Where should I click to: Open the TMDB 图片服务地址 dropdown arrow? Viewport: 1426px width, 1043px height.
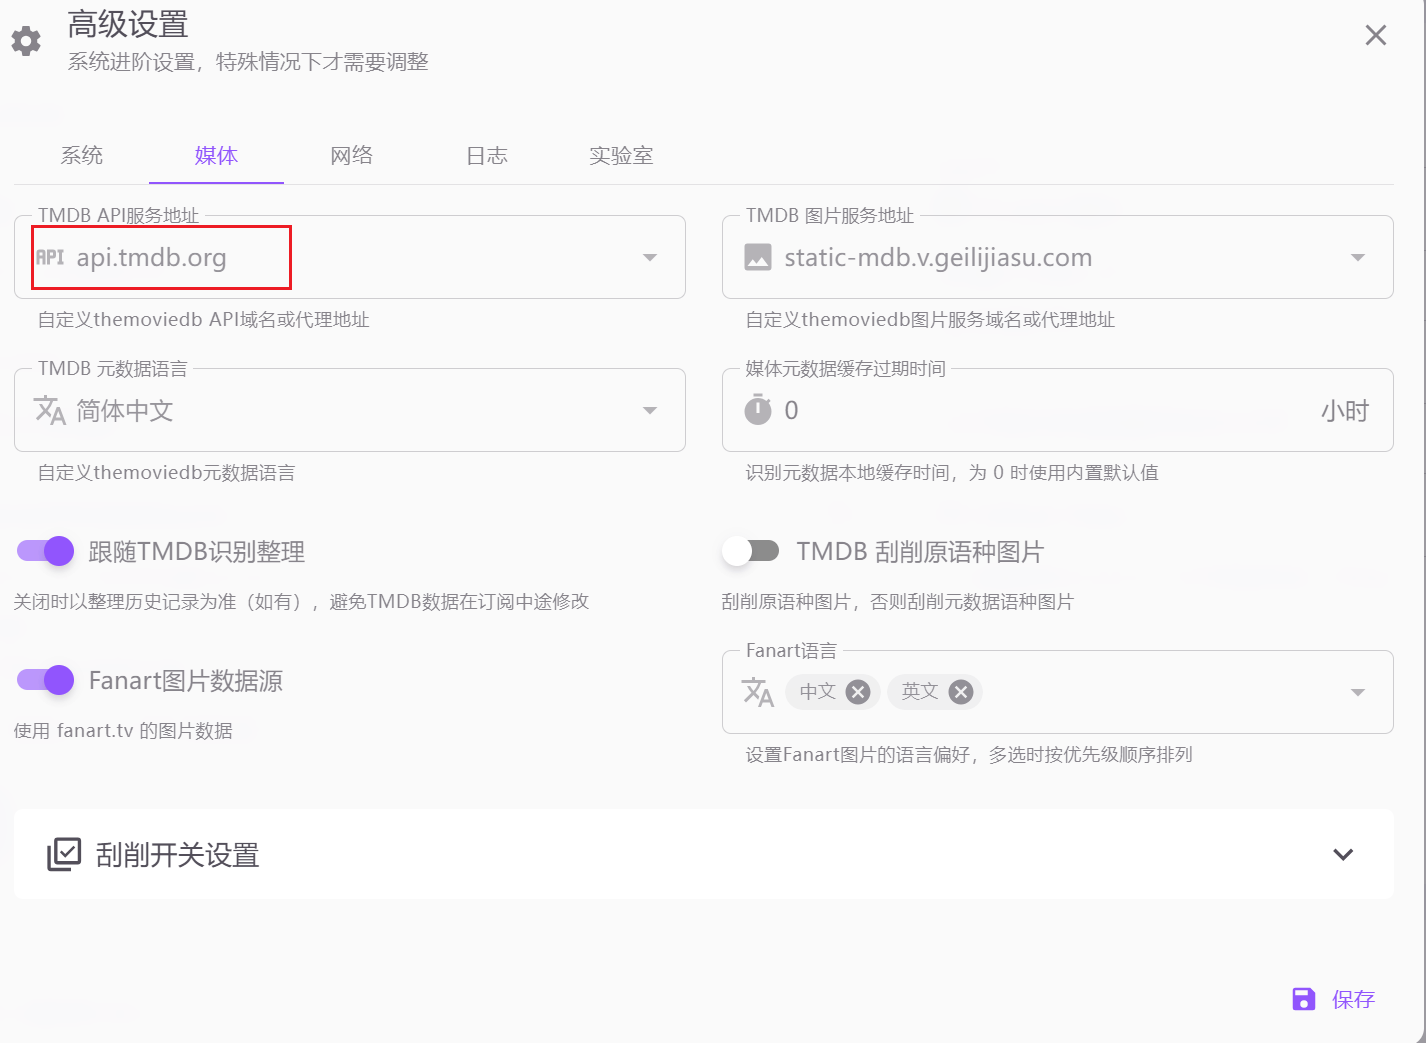[1358, 258]
